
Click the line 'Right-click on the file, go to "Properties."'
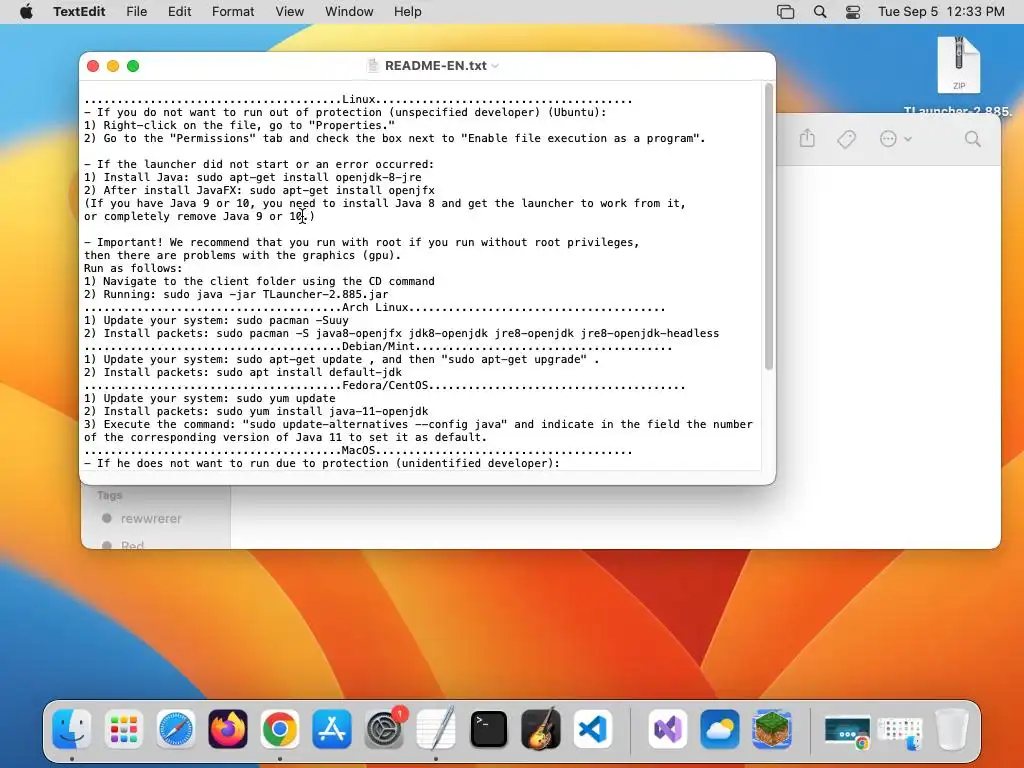tap(239, 125)
